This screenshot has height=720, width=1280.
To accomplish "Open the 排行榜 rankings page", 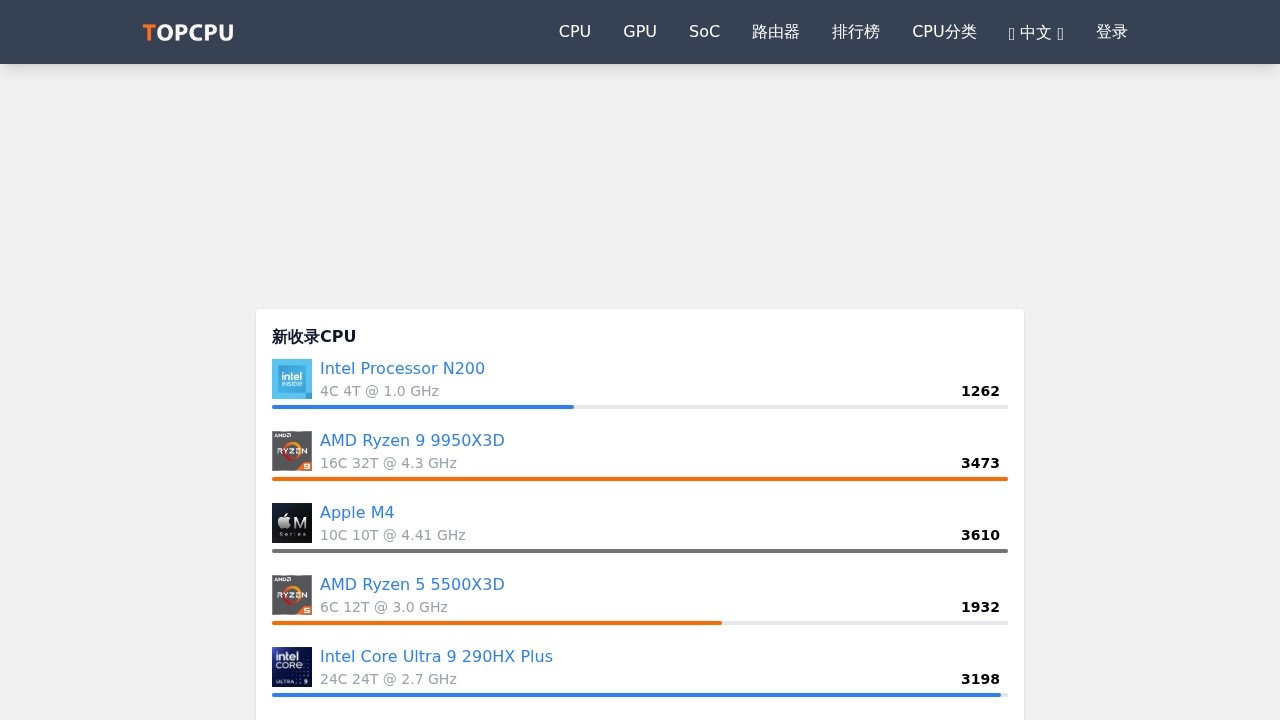I will [x=856, y=32].
